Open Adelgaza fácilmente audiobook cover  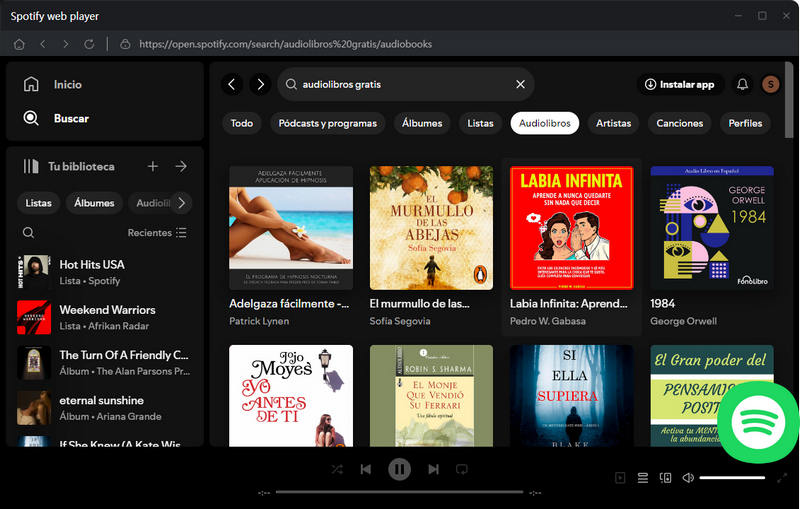[291, 228]
